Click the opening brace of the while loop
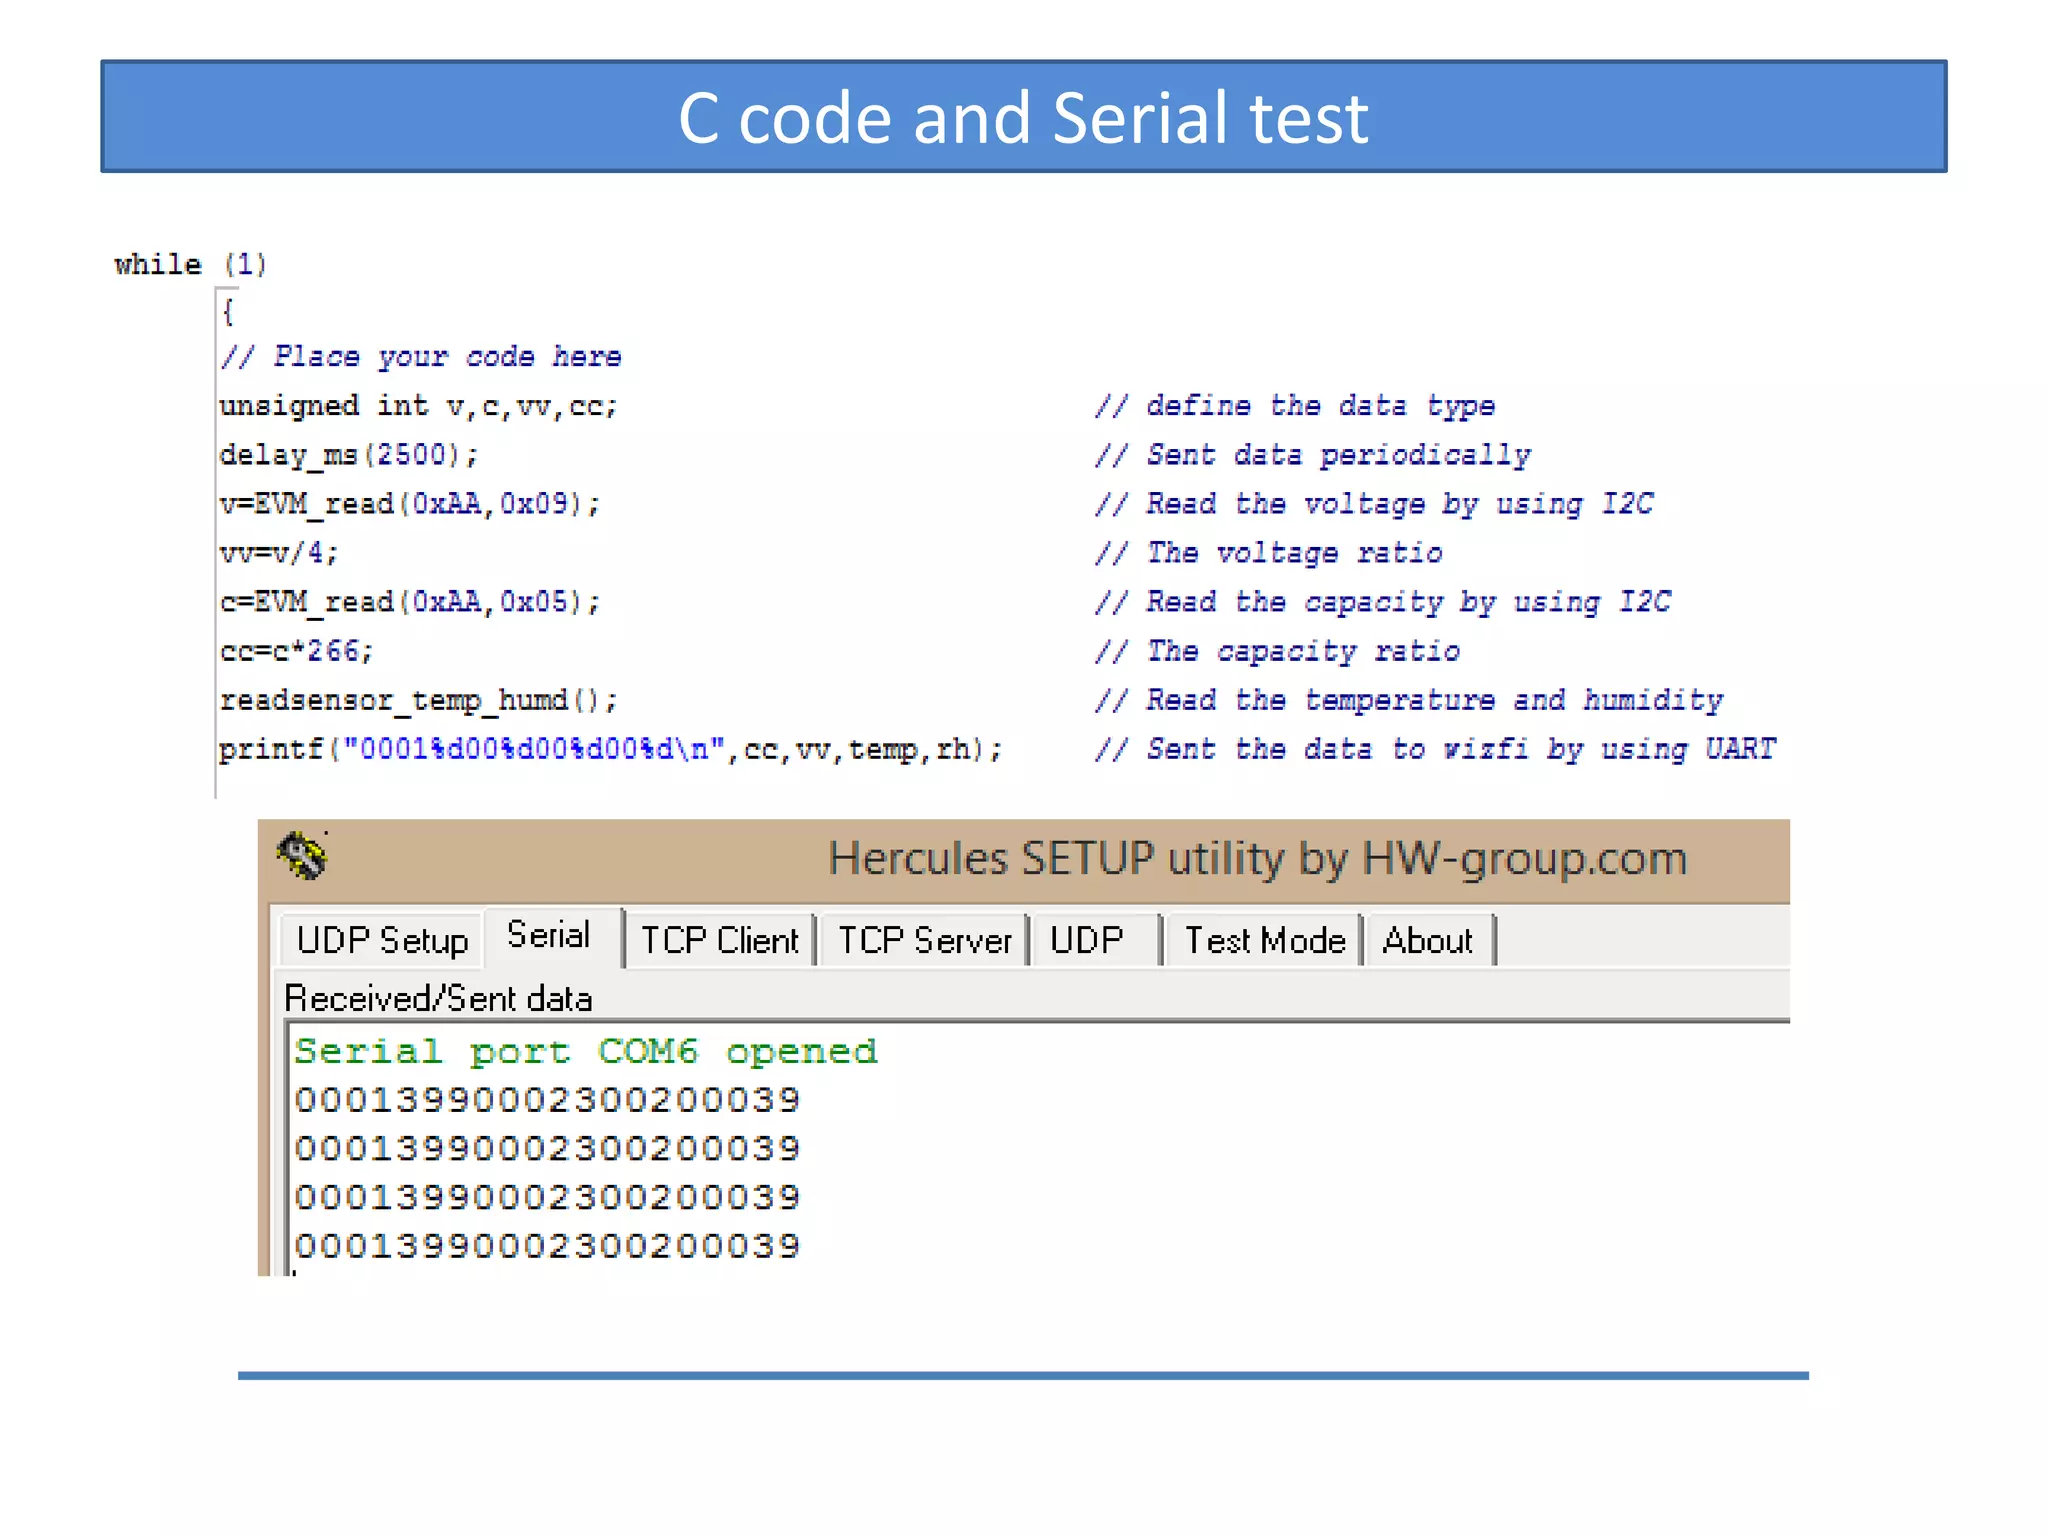Viewport: 2048px width, 1536px height. point(228,311)
